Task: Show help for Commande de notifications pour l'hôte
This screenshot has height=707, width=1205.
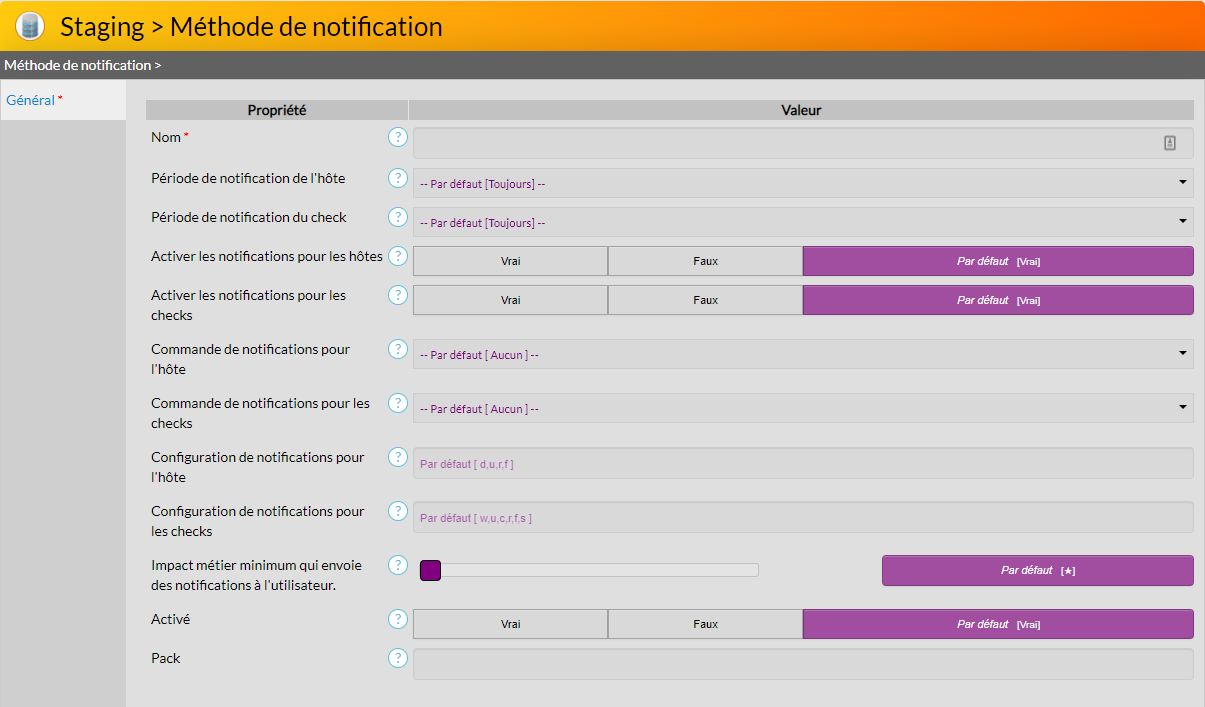Action: [398, 349]
